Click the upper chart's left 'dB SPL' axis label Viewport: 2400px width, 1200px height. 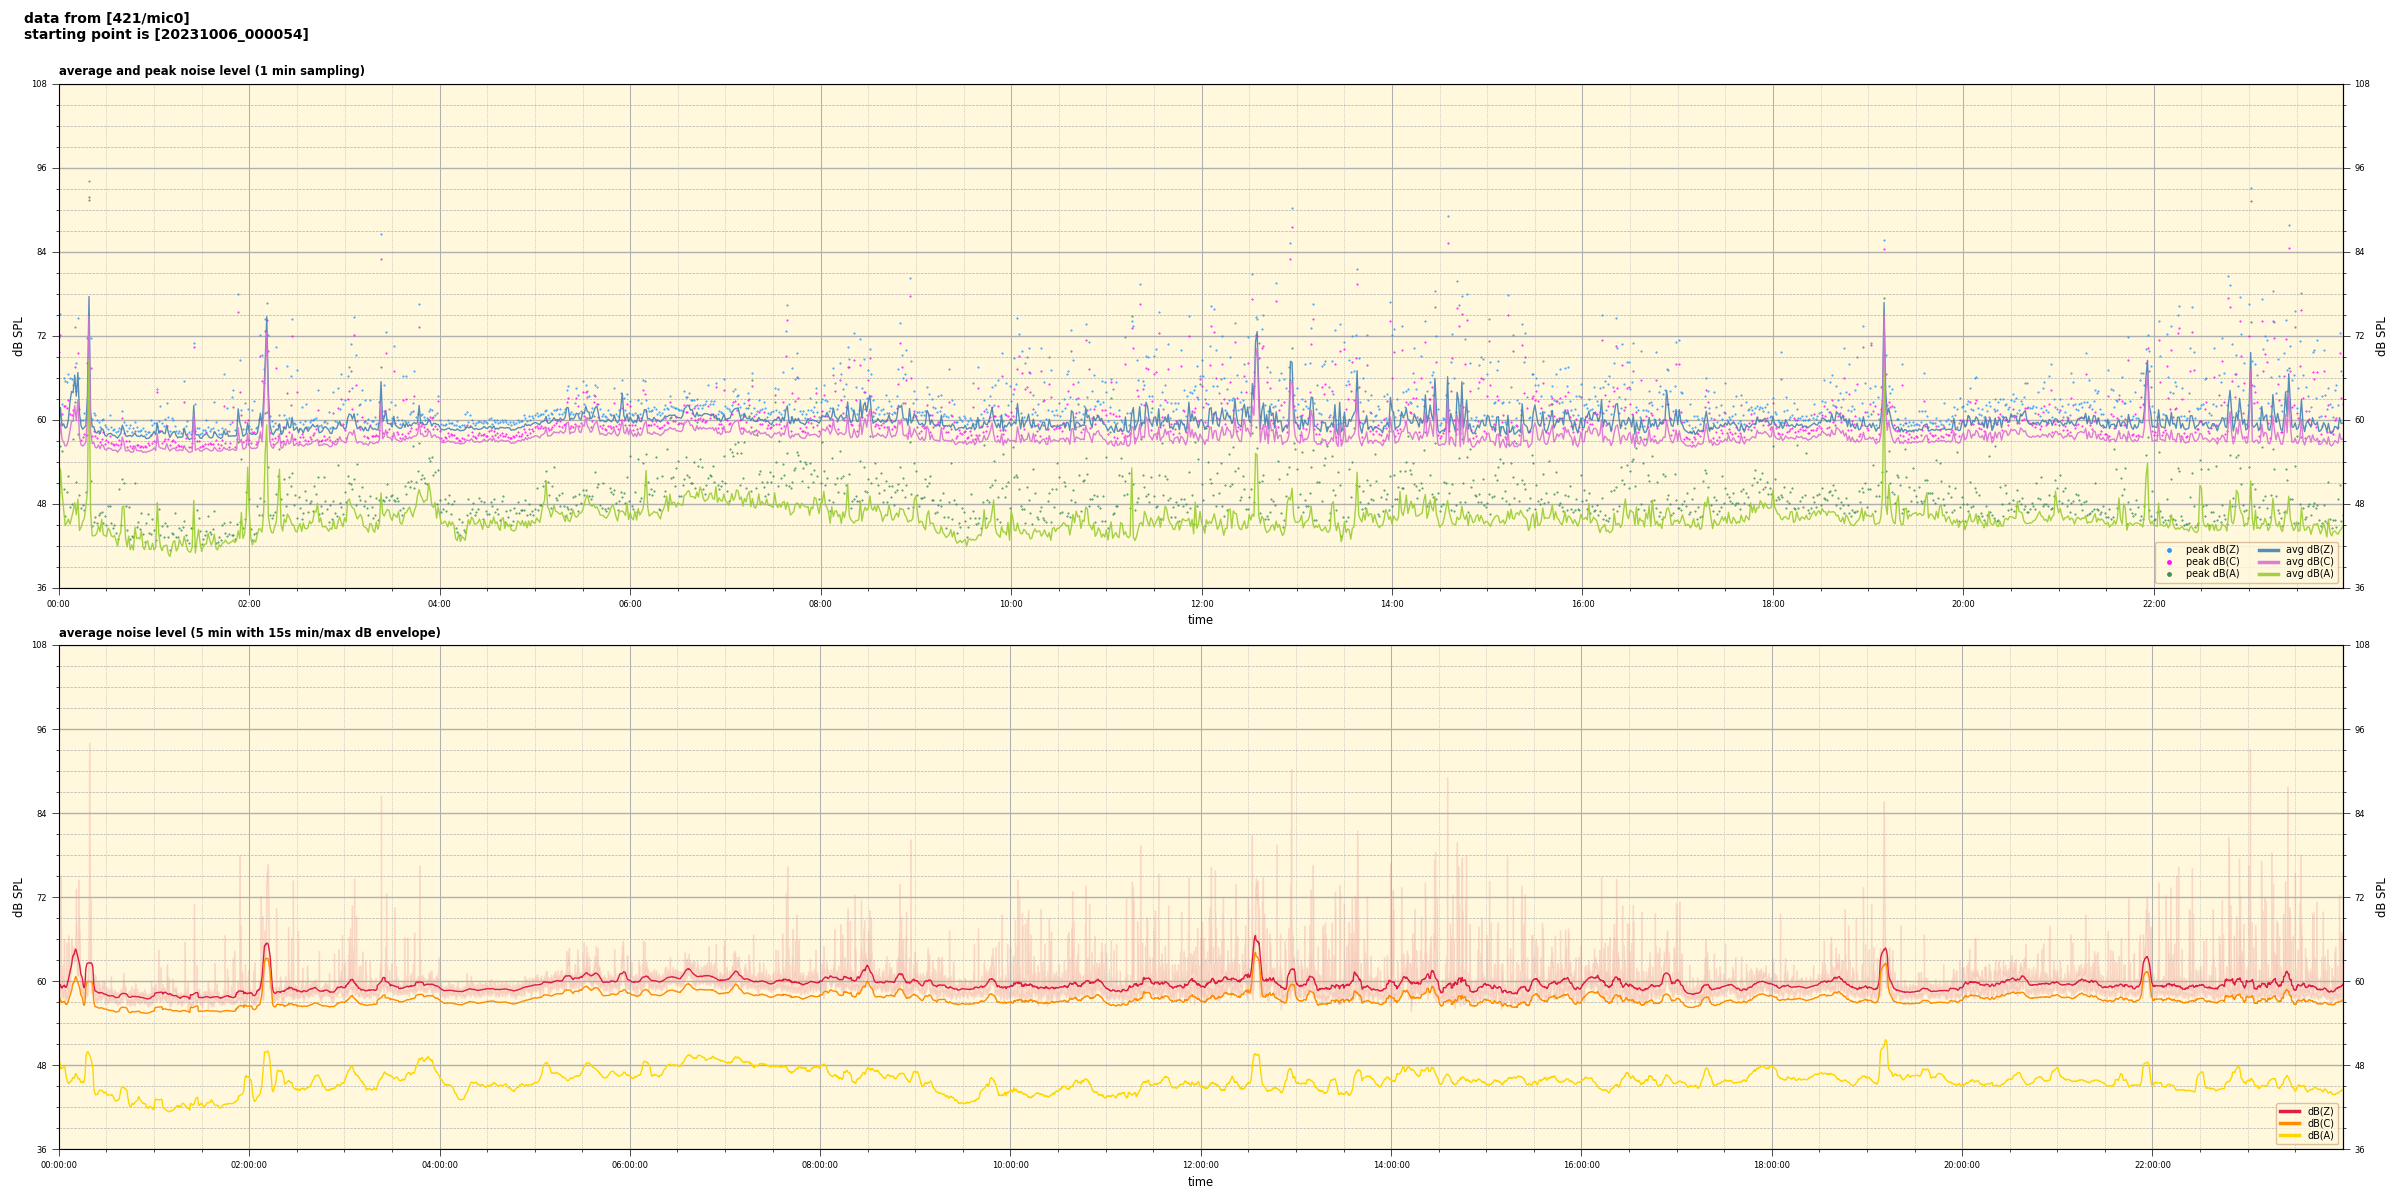tap(18, 336)
